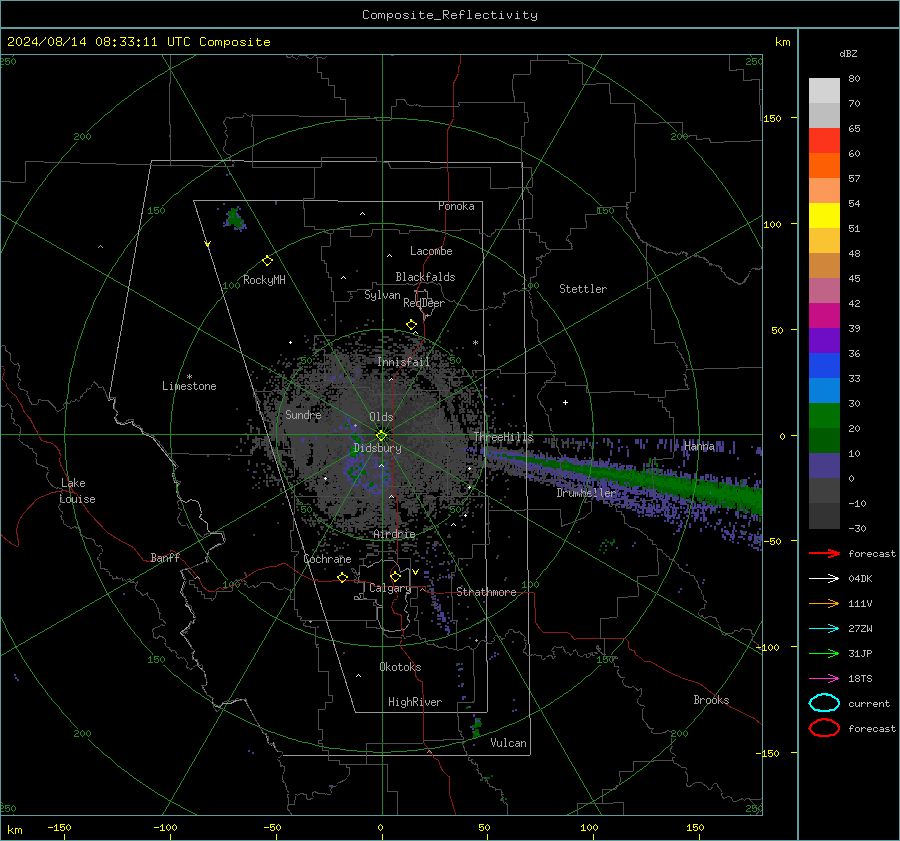Click the RedDeer city label
Image resolution: width=900 pixels, height=841 pixels.
424,303
